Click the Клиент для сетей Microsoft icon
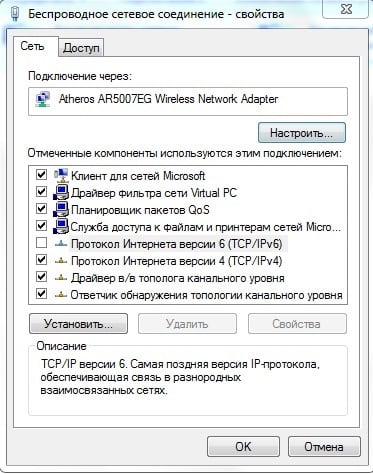This screenshot has height=474, width=373. coord(61,175)
